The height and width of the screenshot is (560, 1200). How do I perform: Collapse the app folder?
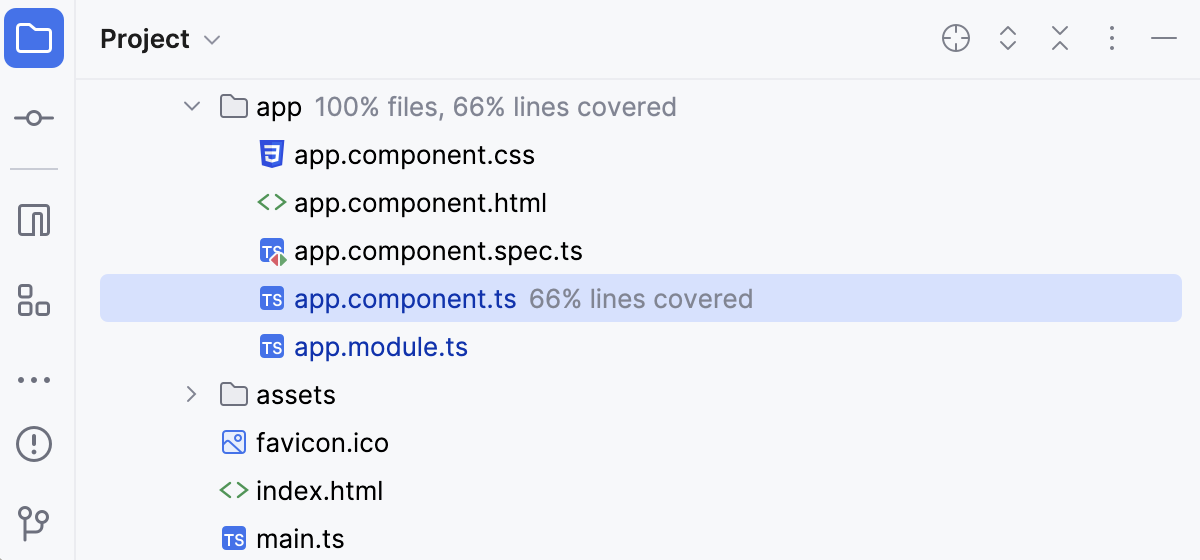click(x=192, y=107)
